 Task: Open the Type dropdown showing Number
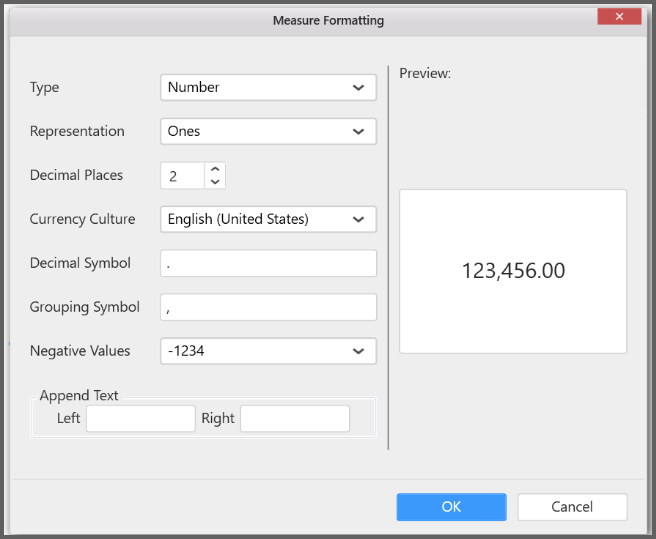pos(267,88)
